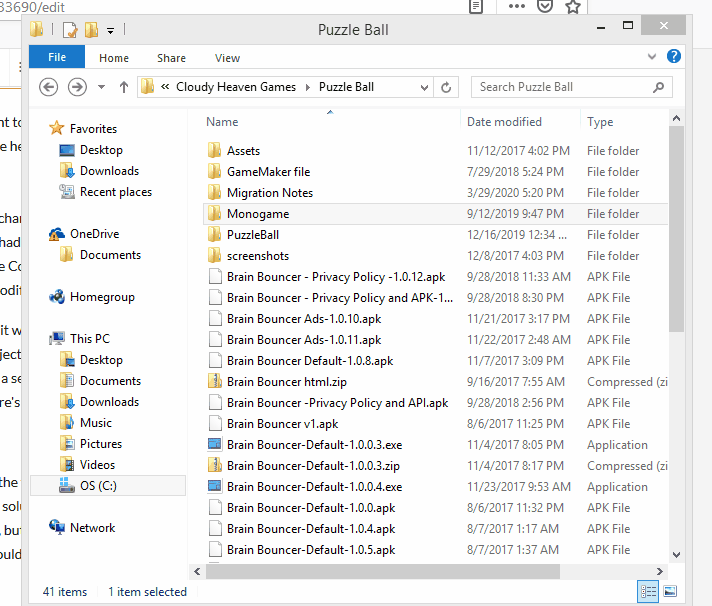Screen dimensions: 712x606
Task: Open Recent places in Favorites
Action: coord(116,192)
